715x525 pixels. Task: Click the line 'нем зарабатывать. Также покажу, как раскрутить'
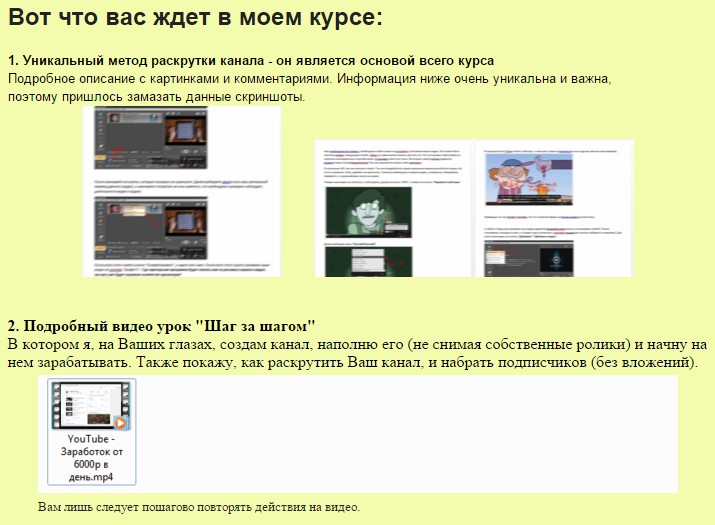pos(176,362)
